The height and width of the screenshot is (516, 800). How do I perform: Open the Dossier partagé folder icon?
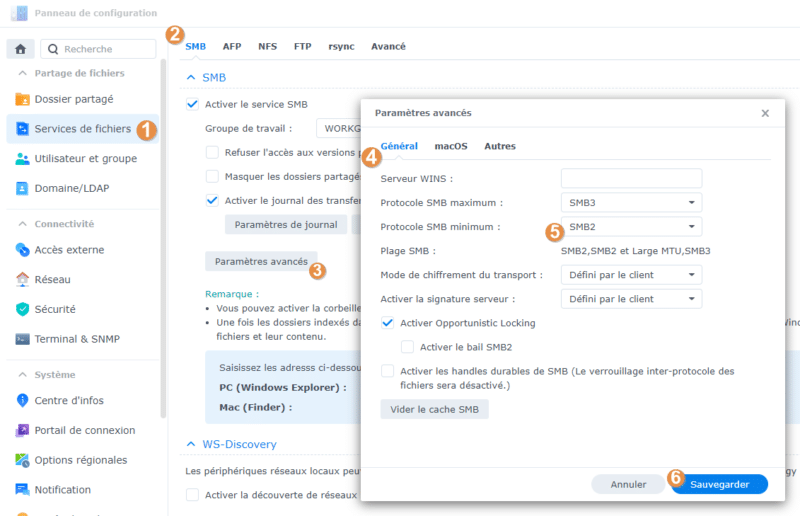(22, 99)
